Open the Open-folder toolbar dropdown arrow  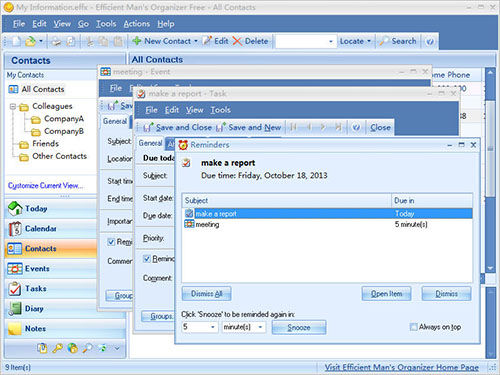pyautogui.click(x=41, y=41)
